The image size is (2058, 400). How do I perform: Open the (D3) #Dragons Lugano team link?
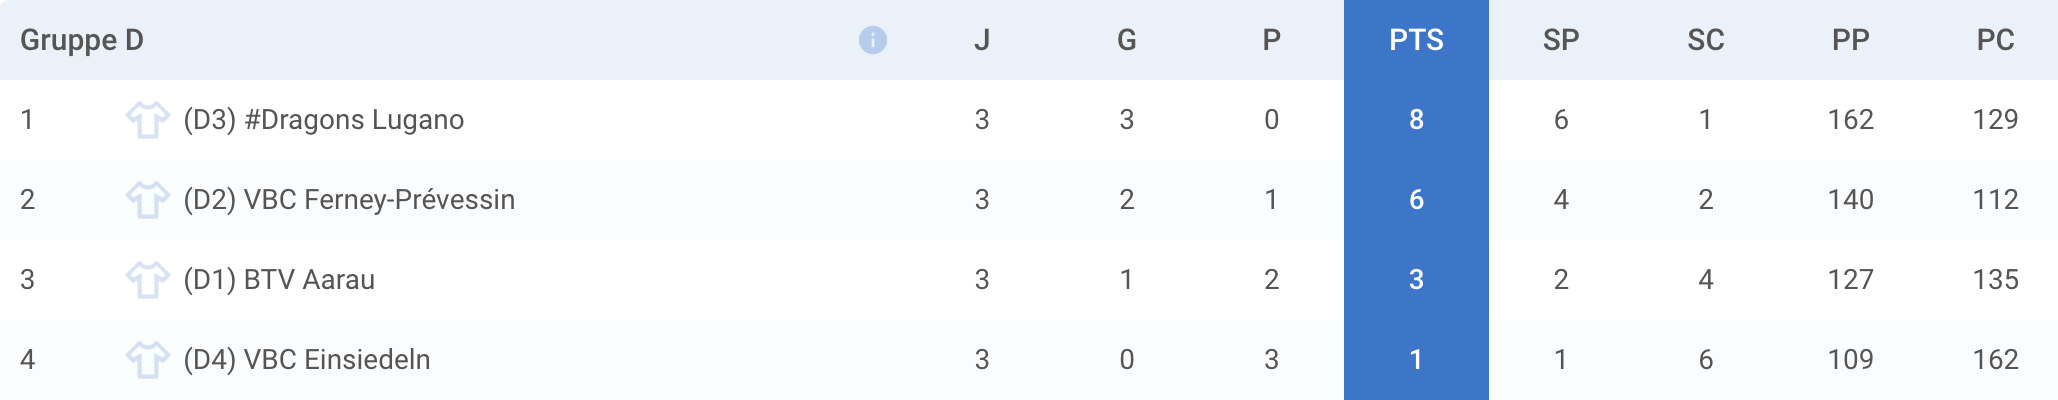[323, 120]
